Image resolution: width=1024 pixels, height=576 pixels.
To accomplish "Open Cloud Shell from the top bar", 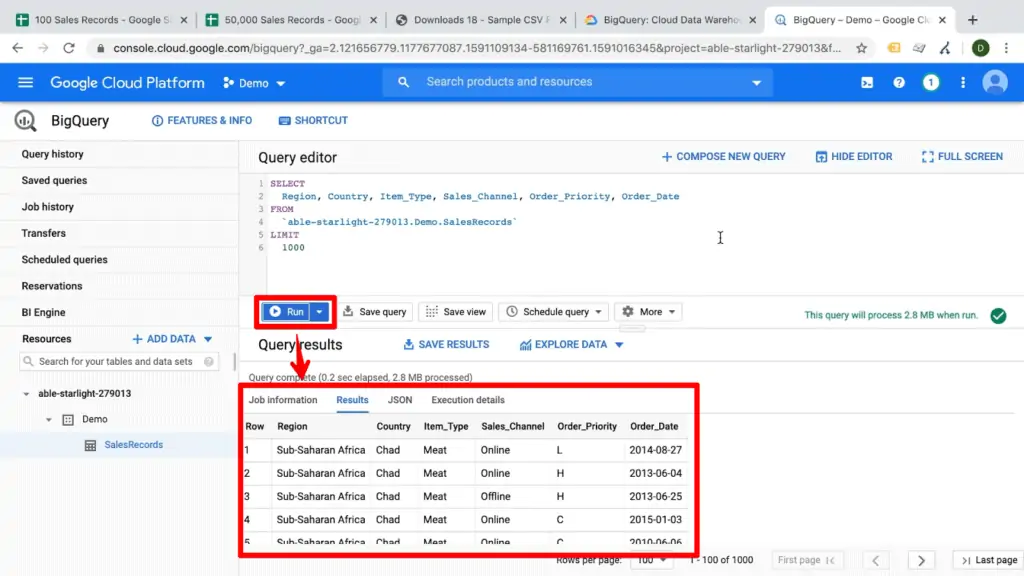I will 866,84.
